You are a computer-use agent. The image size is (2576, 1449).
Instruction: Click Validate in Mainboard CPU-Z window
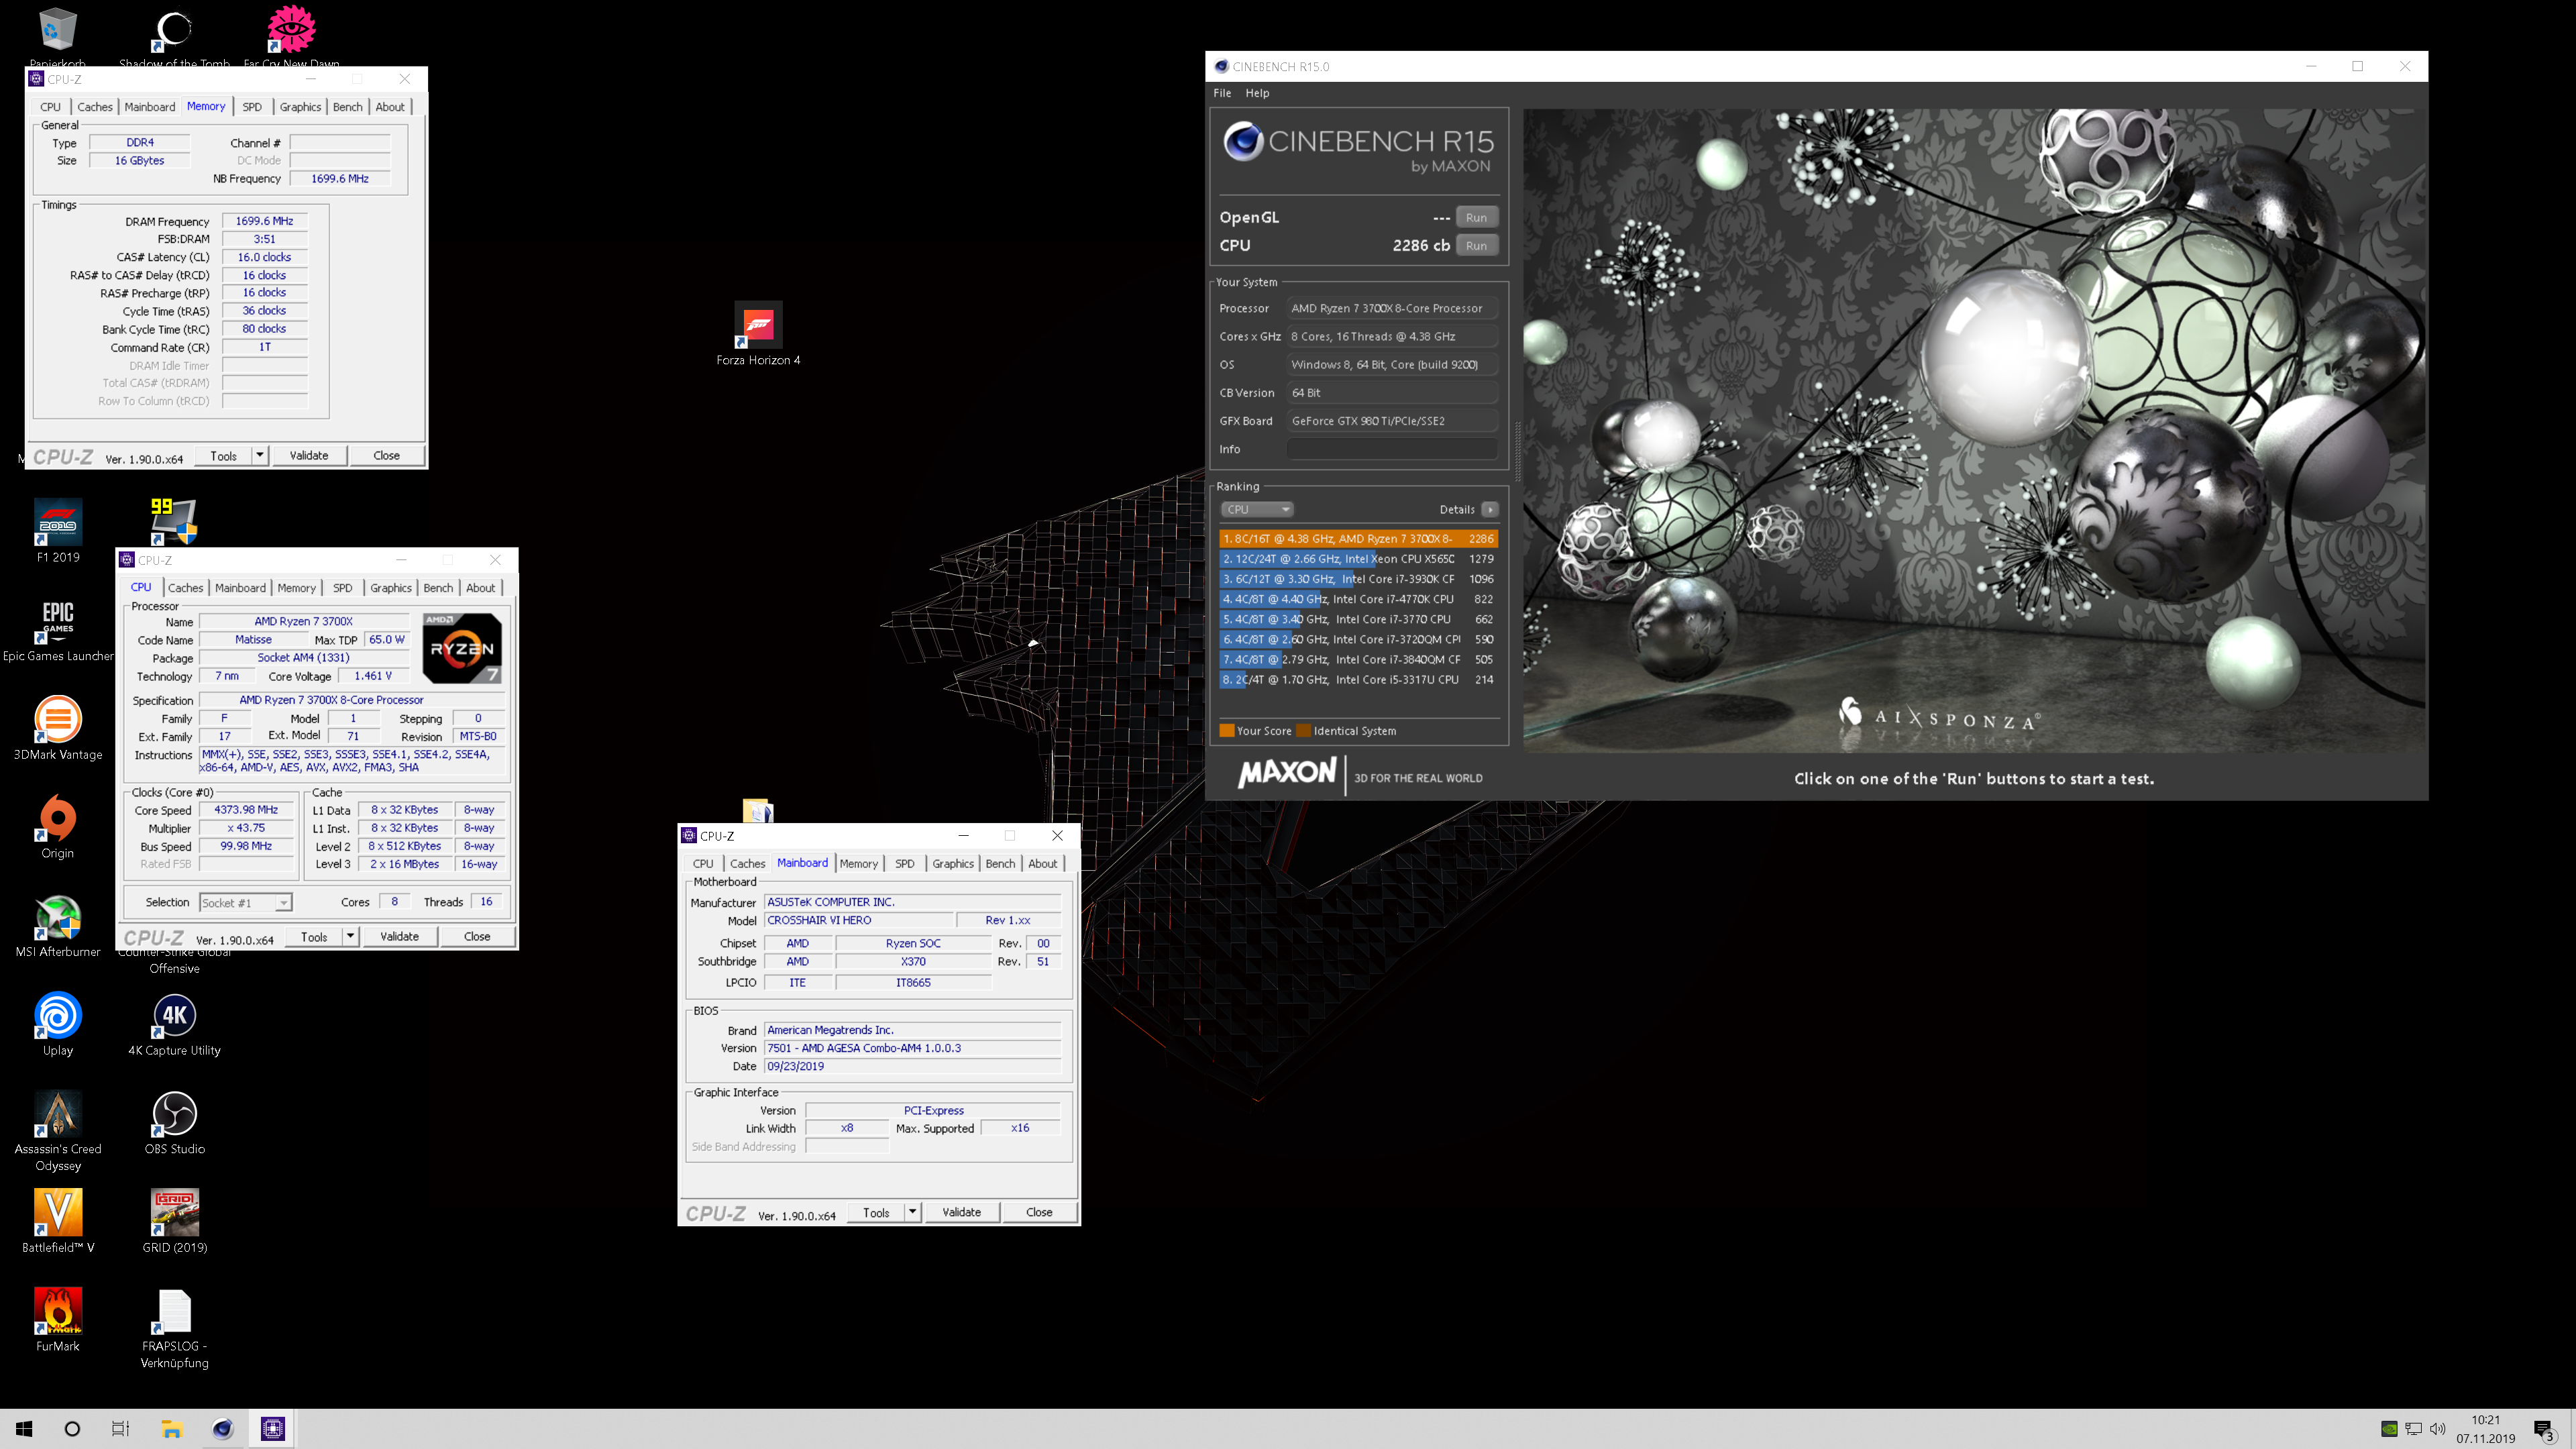[x=961, y=1212]
